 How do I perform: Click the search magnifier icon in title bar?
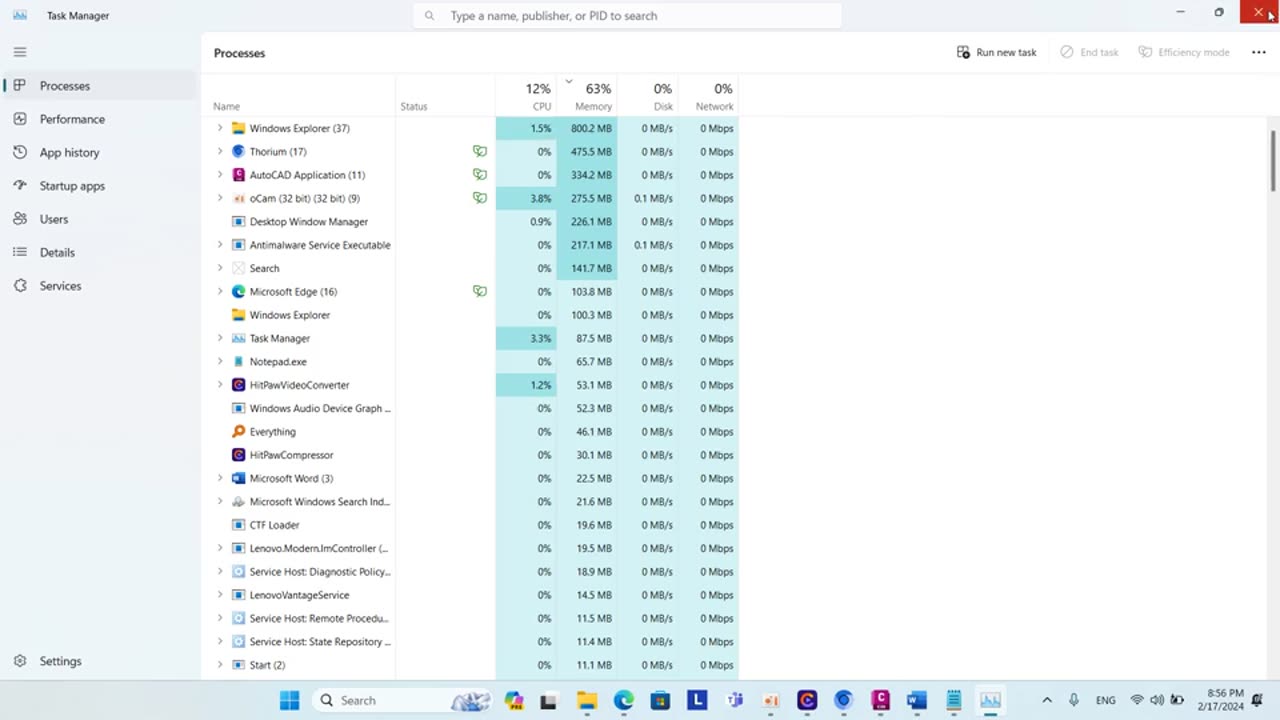coord(430,16)
